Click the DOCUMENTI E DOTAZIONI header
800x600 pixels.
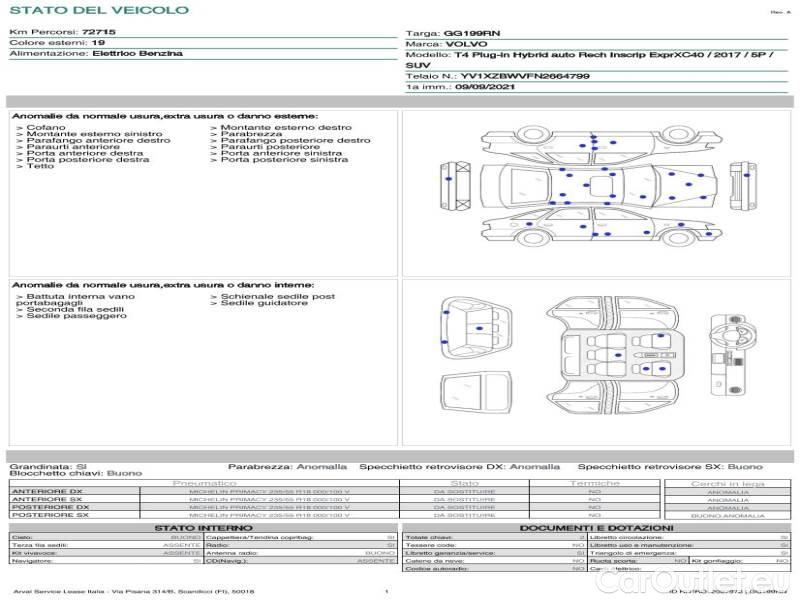(595, 527)
